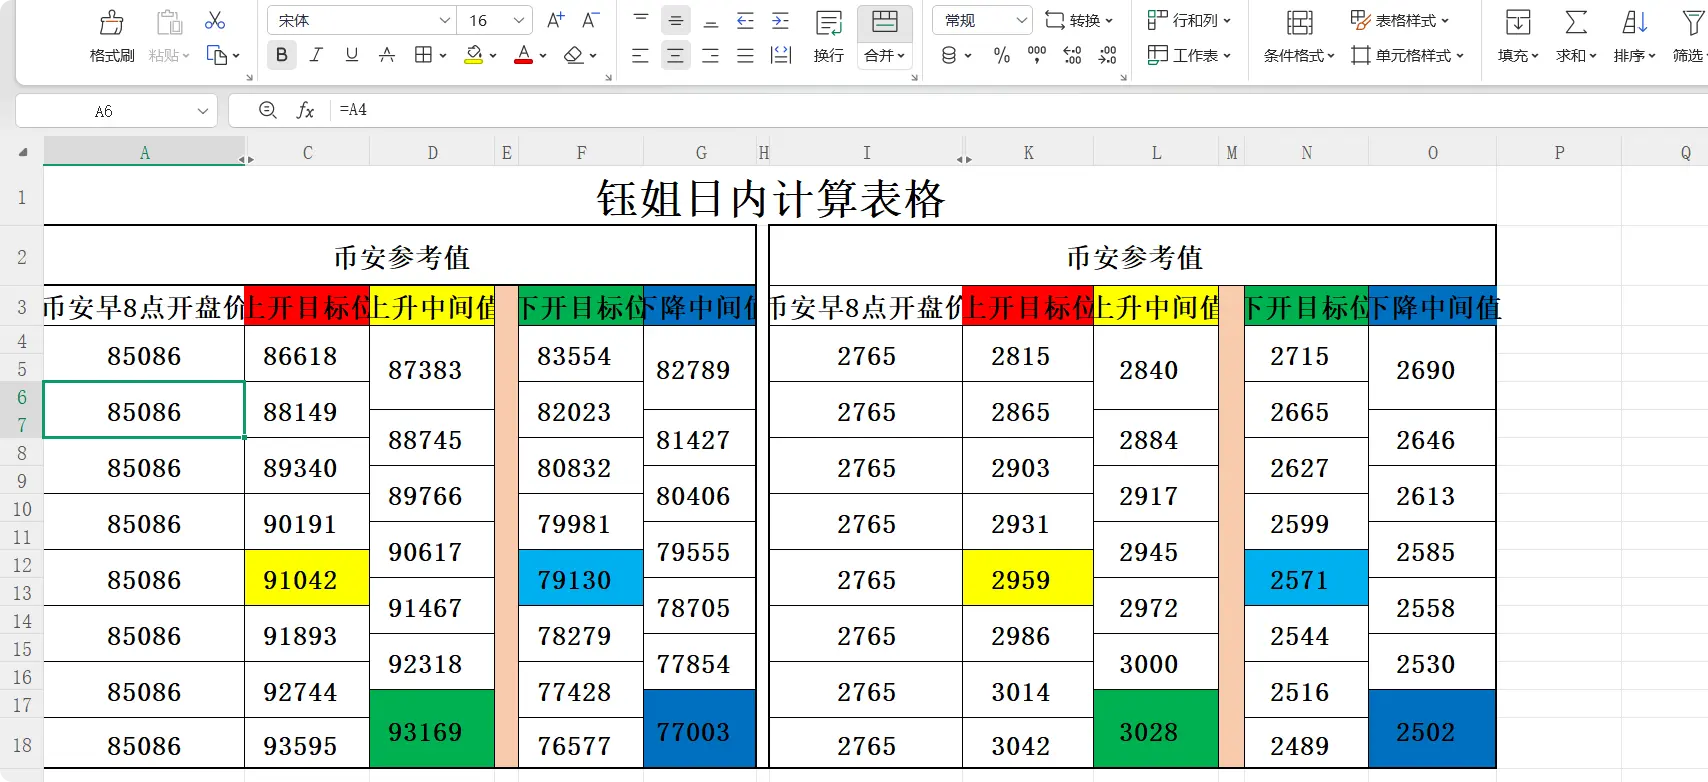Open the 合并 merge dropdown
Screen dimensions: 1708x782
click(x=885, y=56)
